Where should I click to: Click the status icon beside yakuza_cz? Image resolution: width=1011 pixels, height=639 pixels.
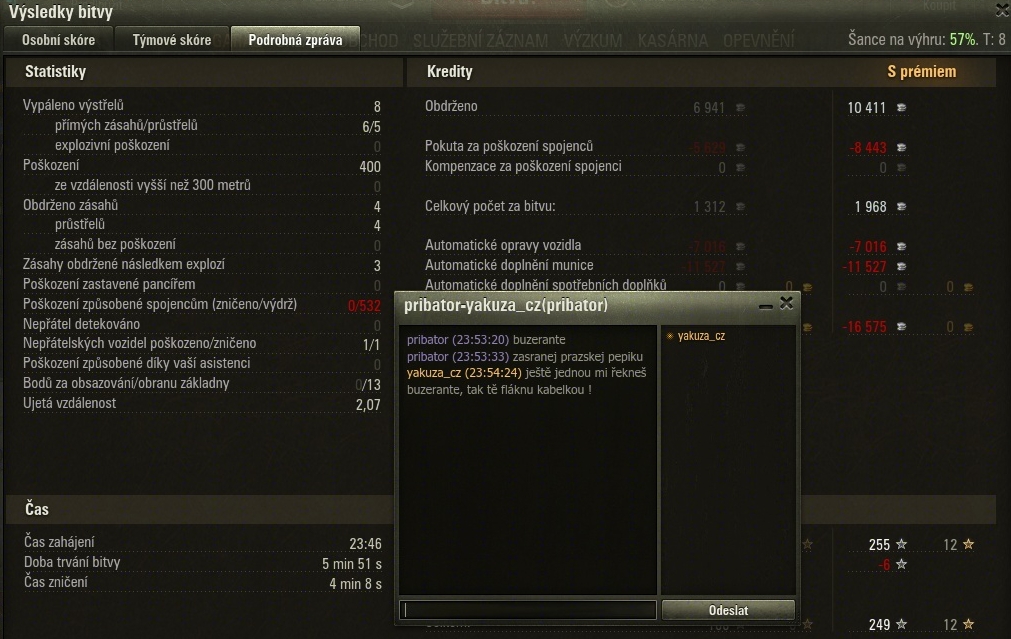click(670, 336)
